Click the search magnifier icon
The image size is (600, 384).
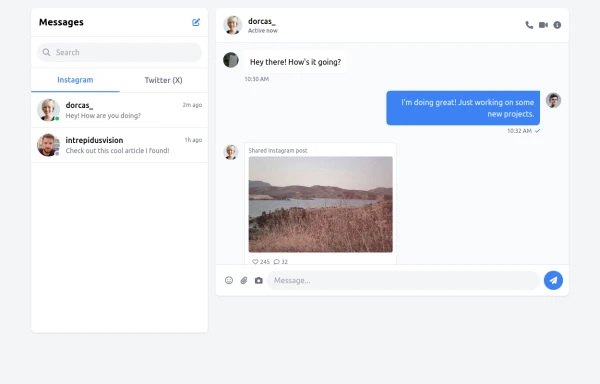[x=46, y=52]
